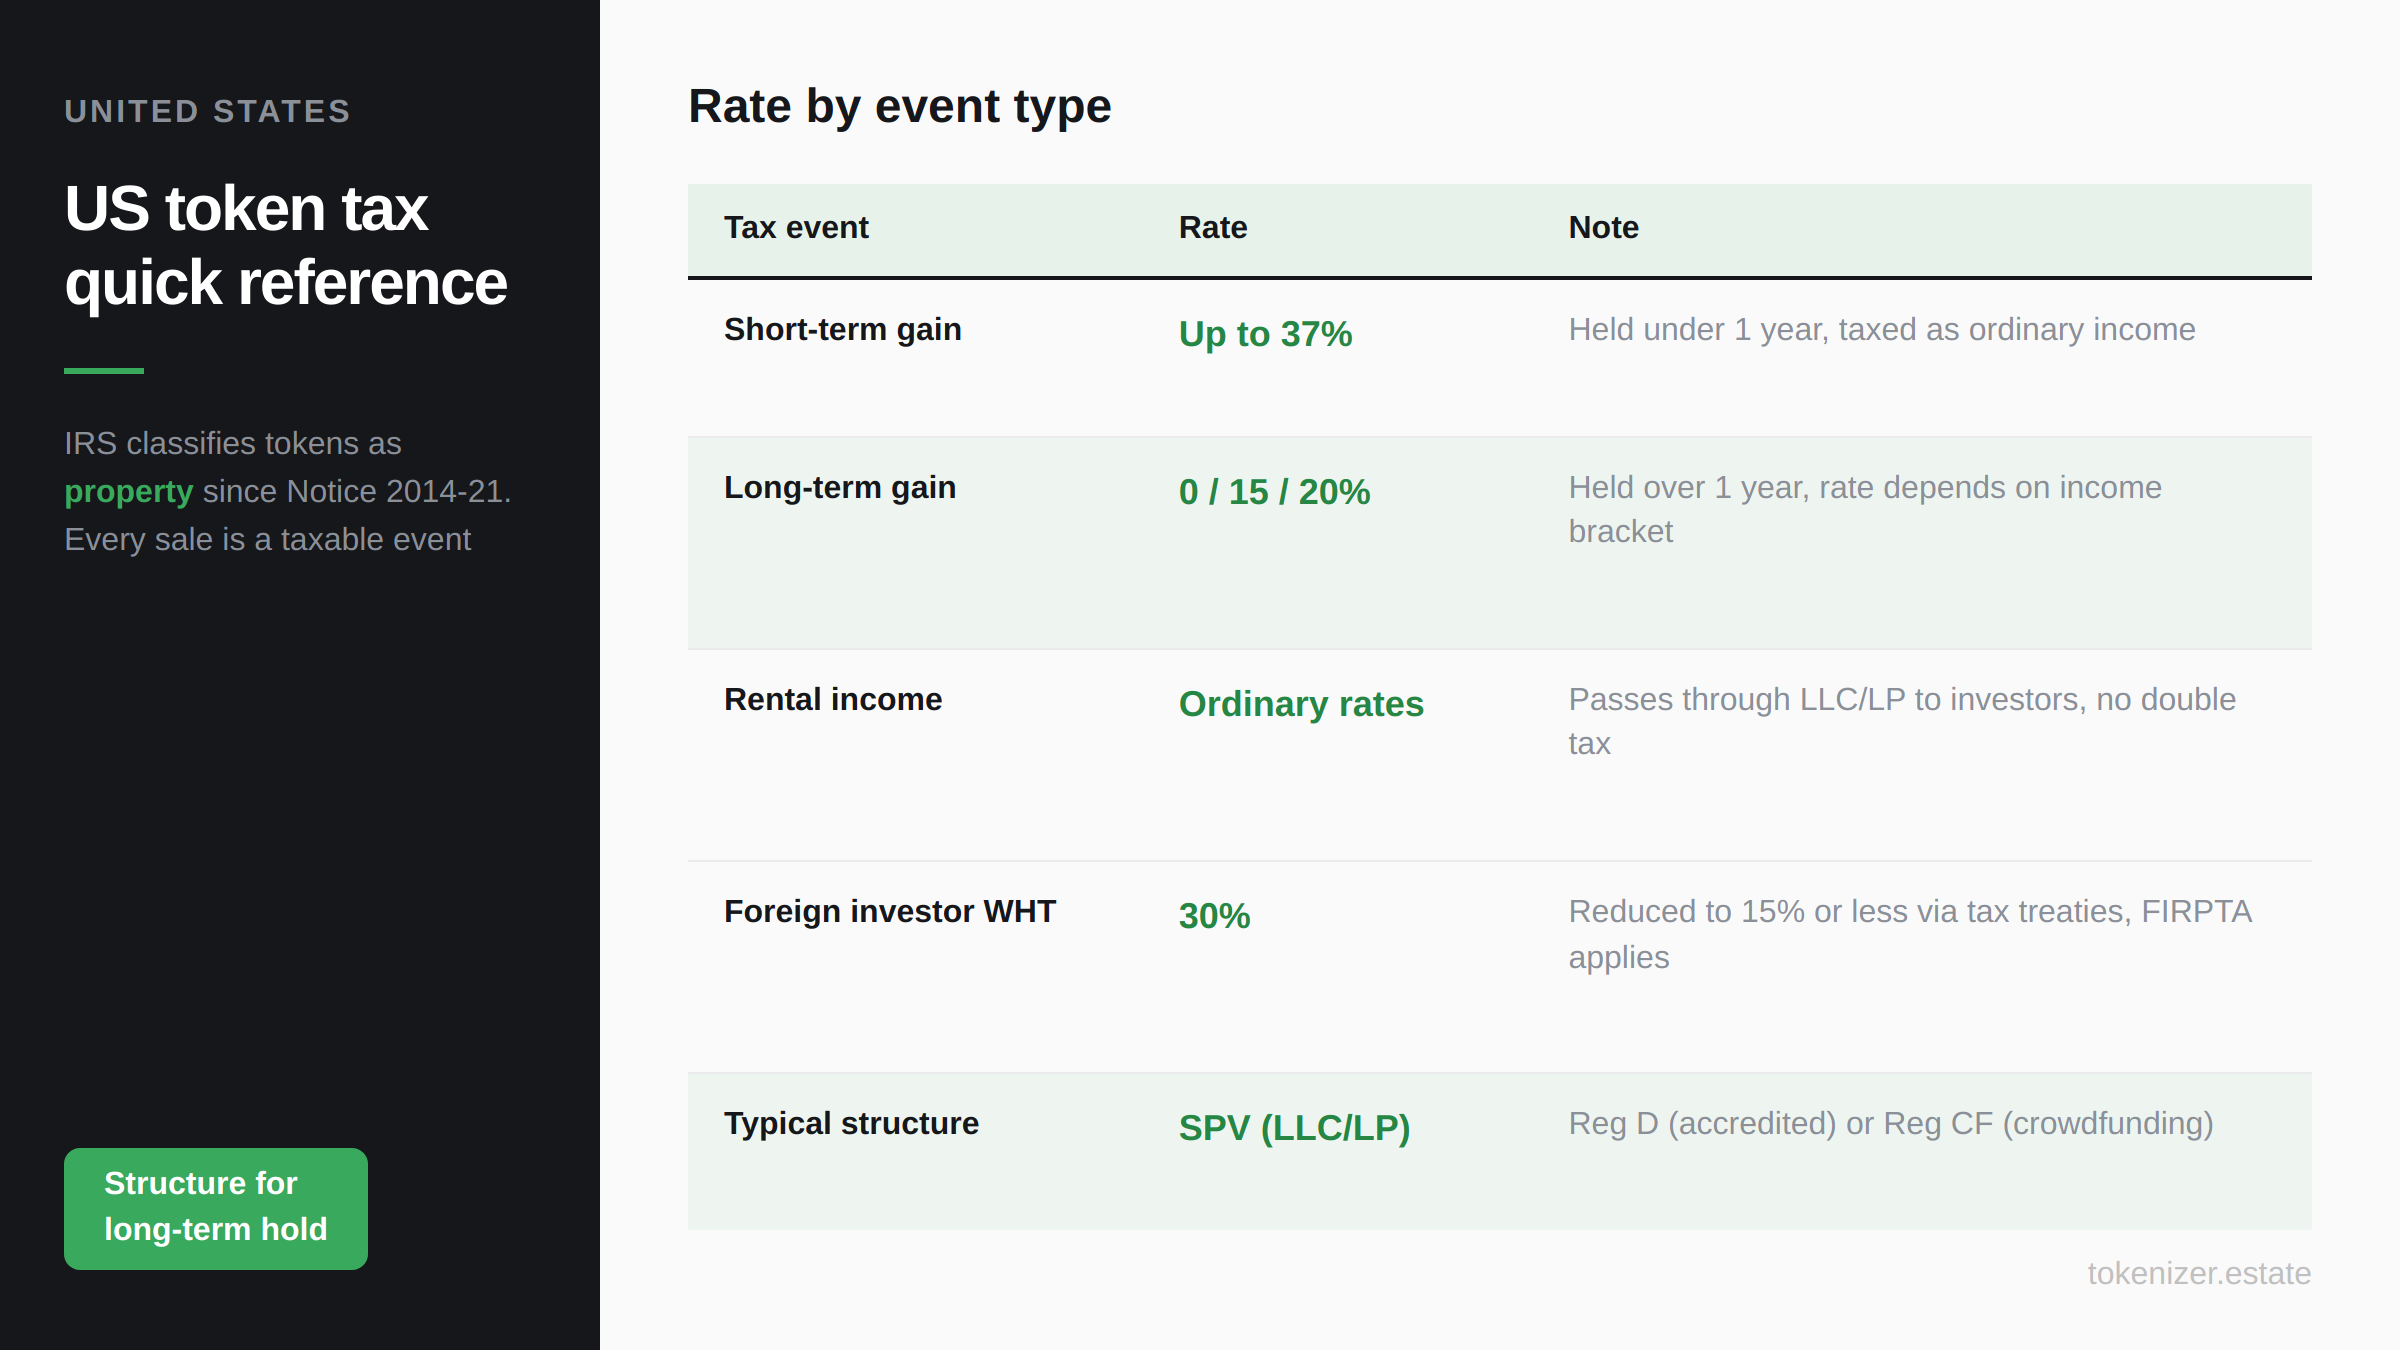This screenshot has width=2400, height=1350.
Task: Click the '0 / 15 / 20%' rate value
Action: coord(1274,492)
